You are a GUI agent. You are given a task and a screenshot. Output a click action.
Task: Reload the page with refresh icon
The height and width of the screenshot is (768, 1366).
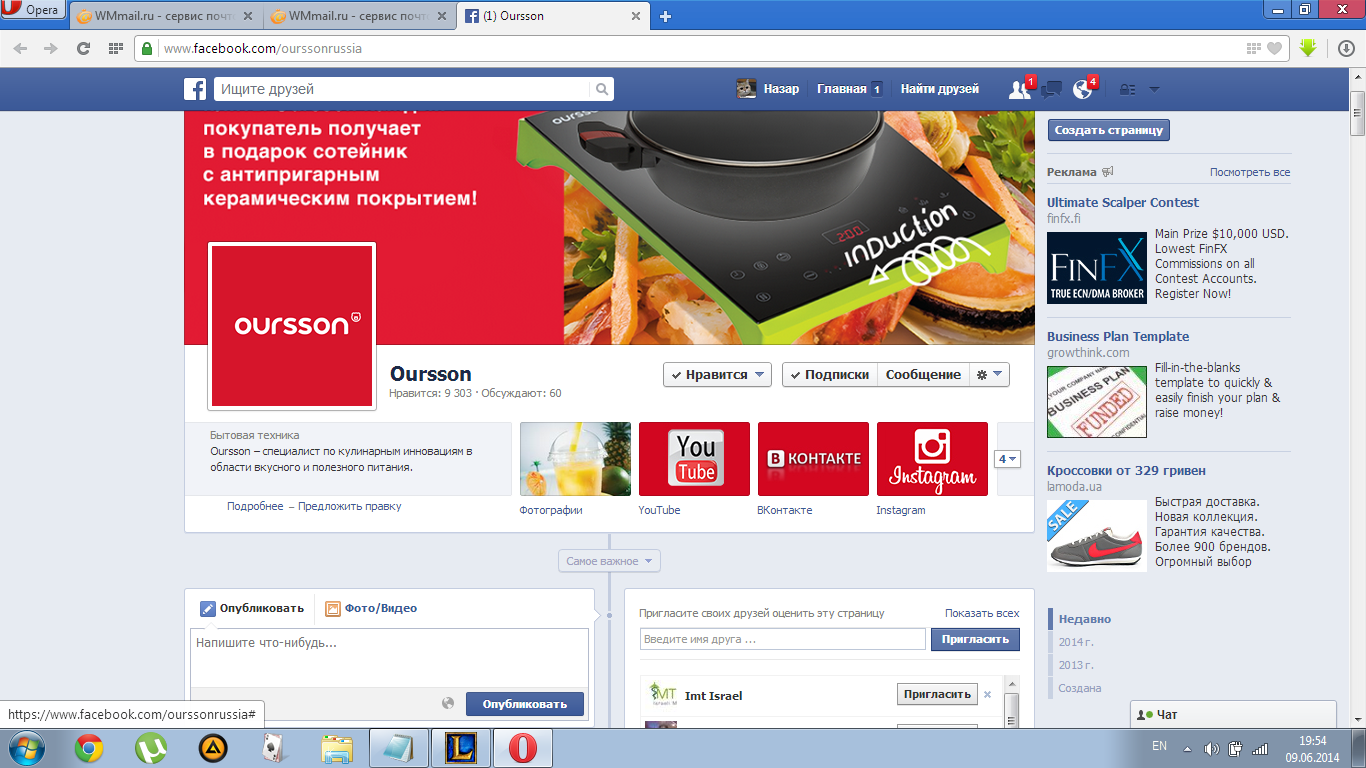click(x=84, y=48)
